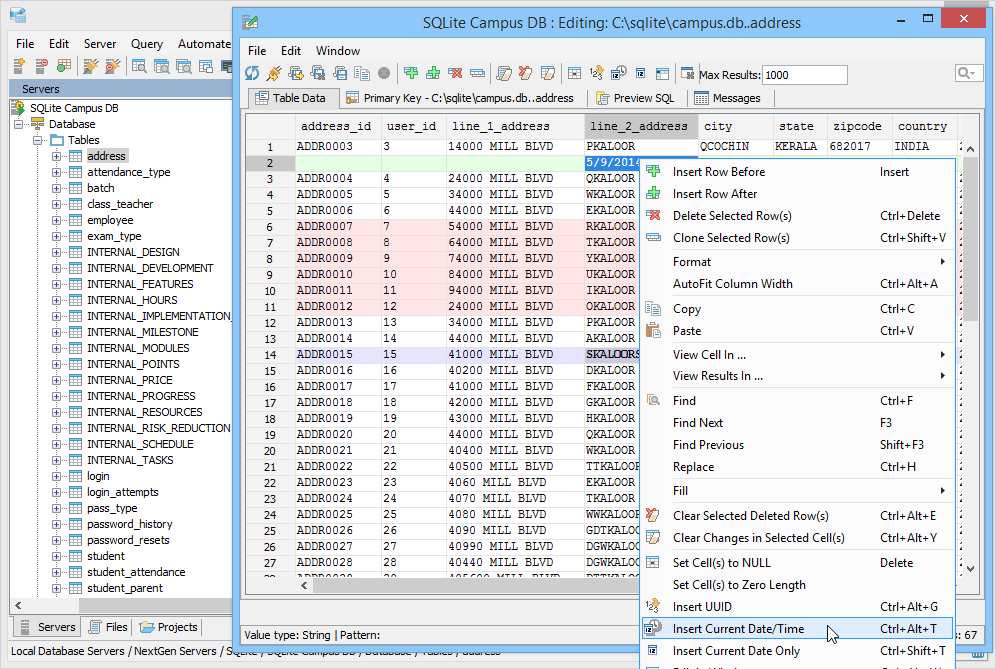Open the Fill submenu in context menu
996x669 pixels.
(x=797, y=490)
